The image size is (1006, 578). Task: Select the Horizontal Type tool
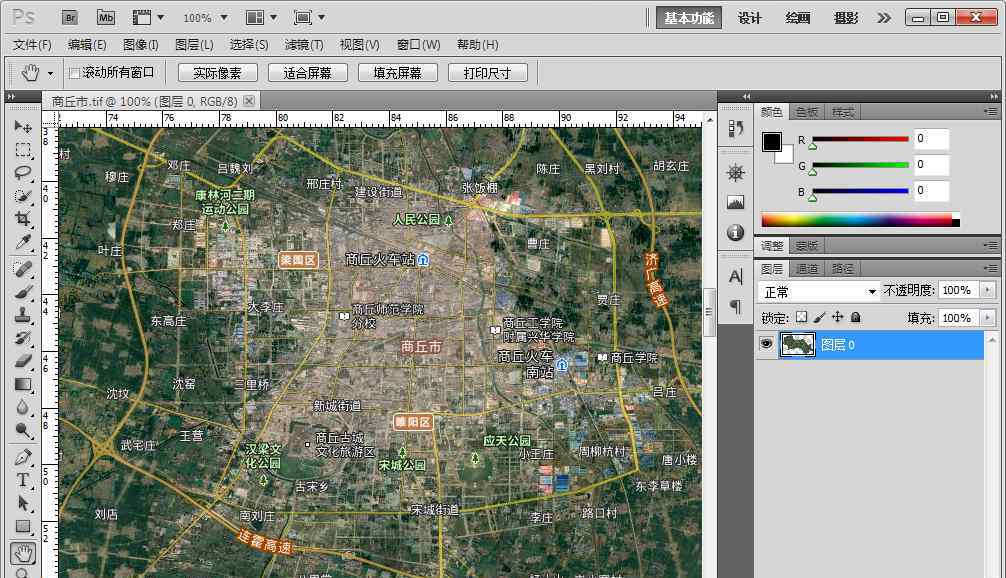point(22,480)
